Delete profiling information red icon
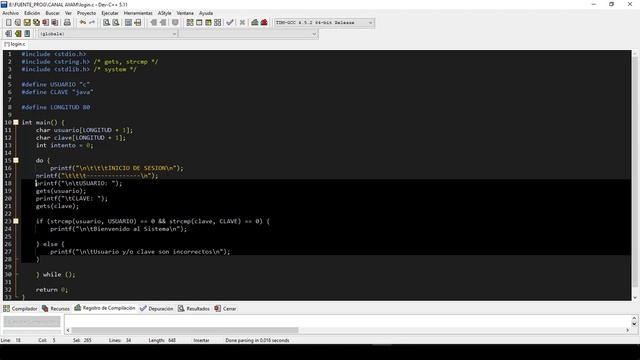This screenshot has width=640, height=360. (x=264, y=22)
